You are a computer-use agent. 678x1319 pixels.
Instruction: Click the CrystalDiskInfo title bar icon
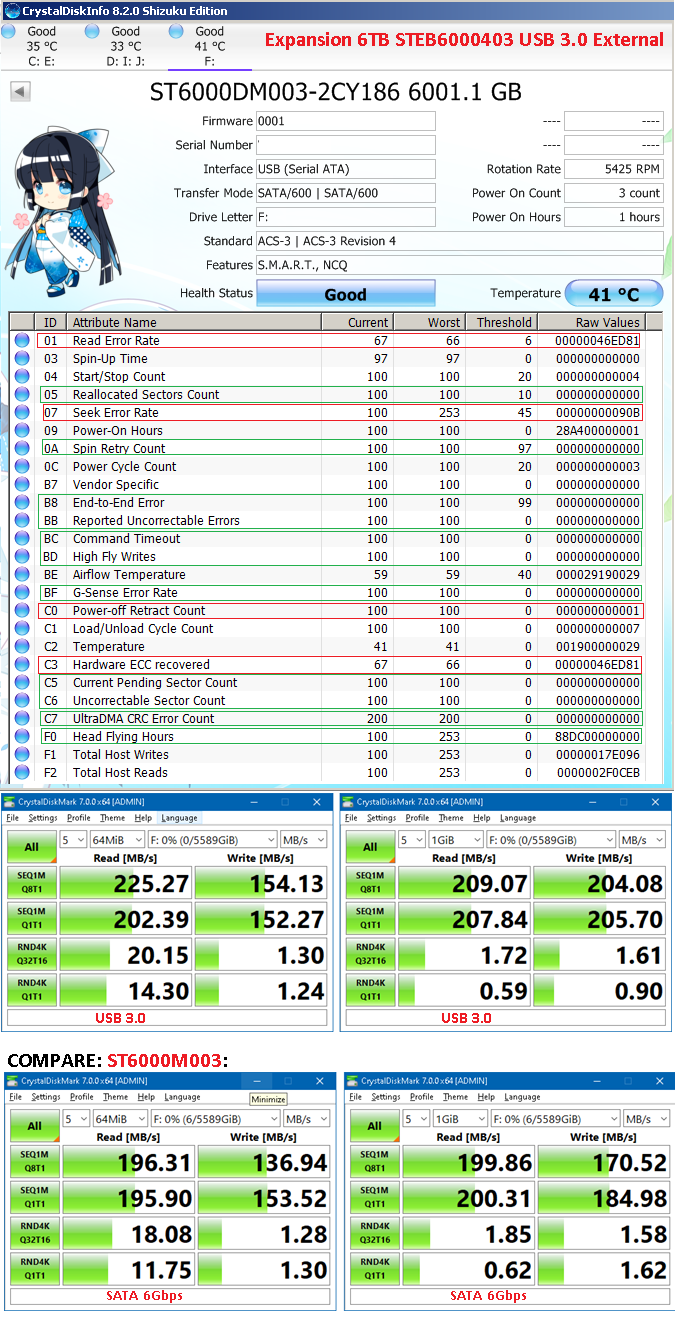tap(10, 11)
